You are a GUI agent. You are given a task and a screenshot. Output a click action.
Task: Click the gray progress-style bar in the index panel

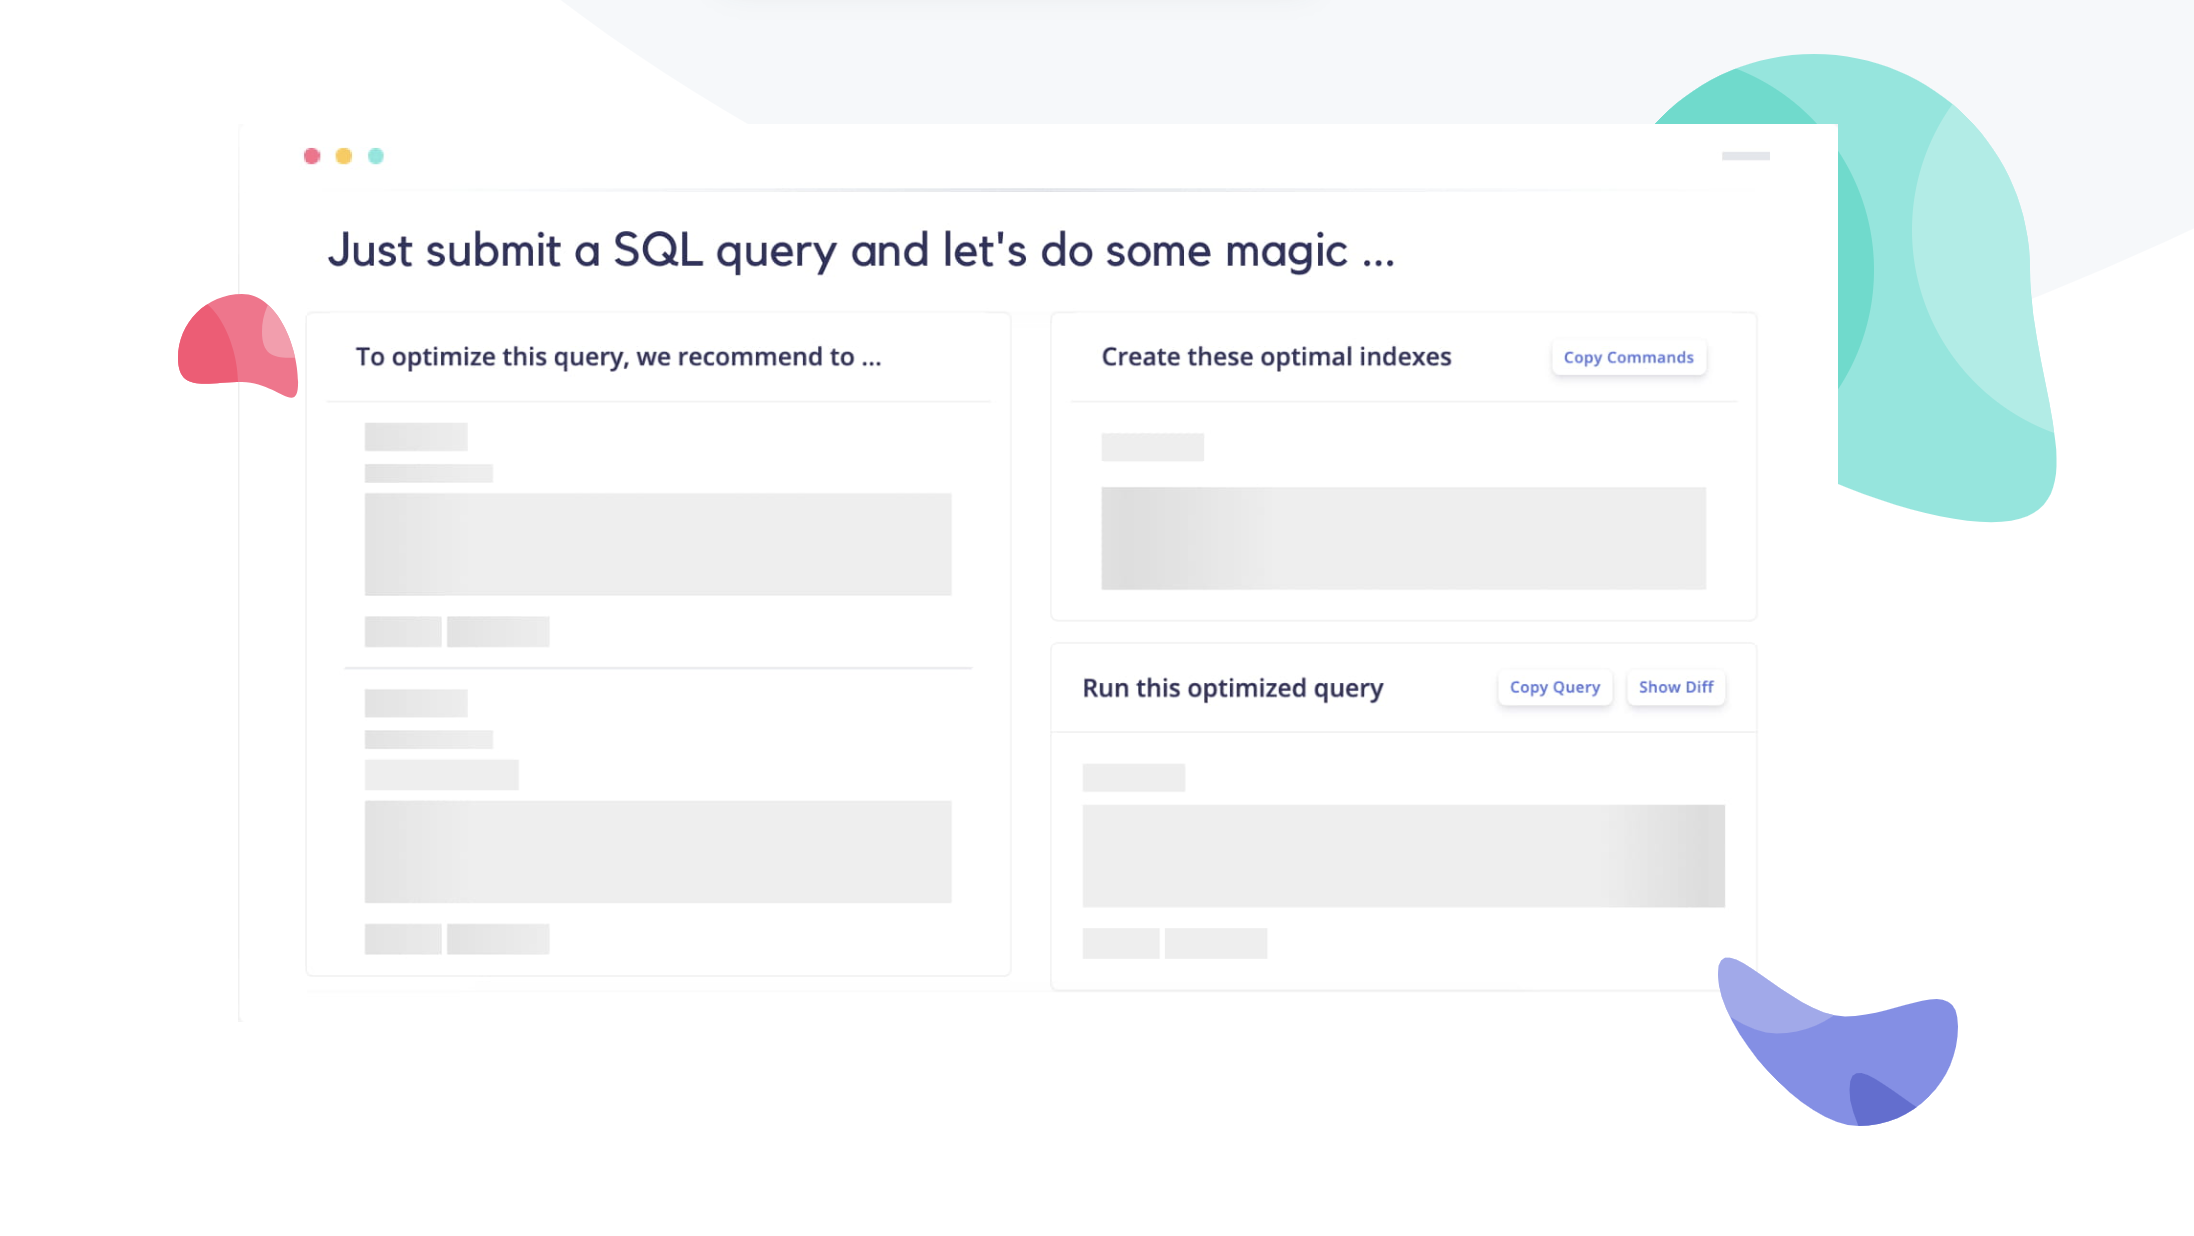coord(1403,538)
